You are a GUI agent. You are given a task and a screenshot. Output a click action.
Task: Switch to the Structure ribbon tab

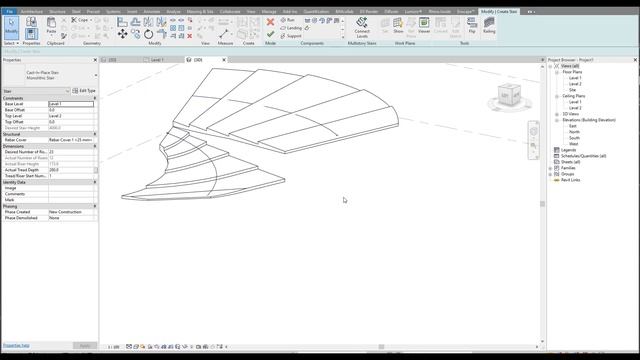click(x=57, y=11)
